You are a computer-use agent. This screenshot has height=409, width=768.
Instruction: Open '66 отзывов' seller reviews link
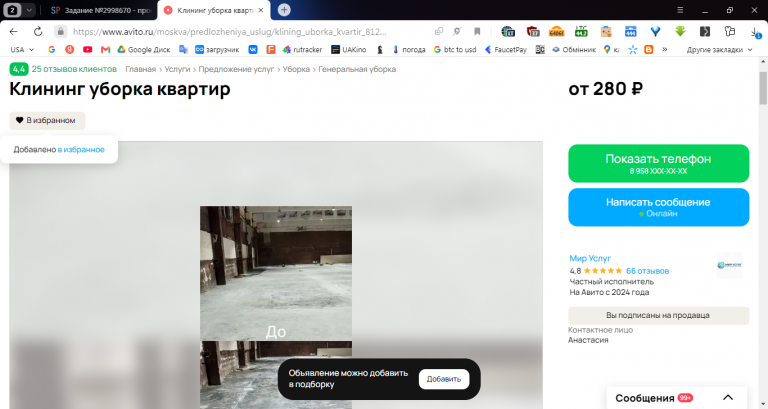(x=647, y=271)
